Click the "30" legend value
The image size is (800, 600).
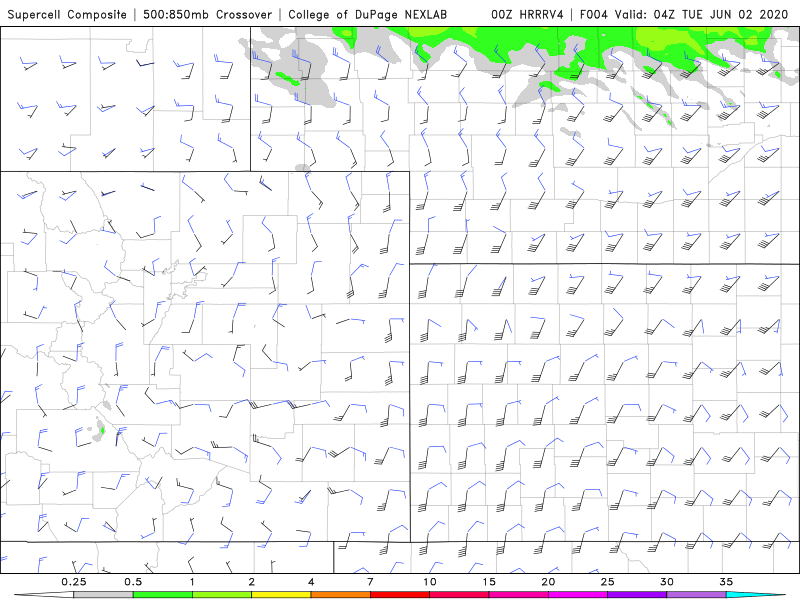[666, 582]
